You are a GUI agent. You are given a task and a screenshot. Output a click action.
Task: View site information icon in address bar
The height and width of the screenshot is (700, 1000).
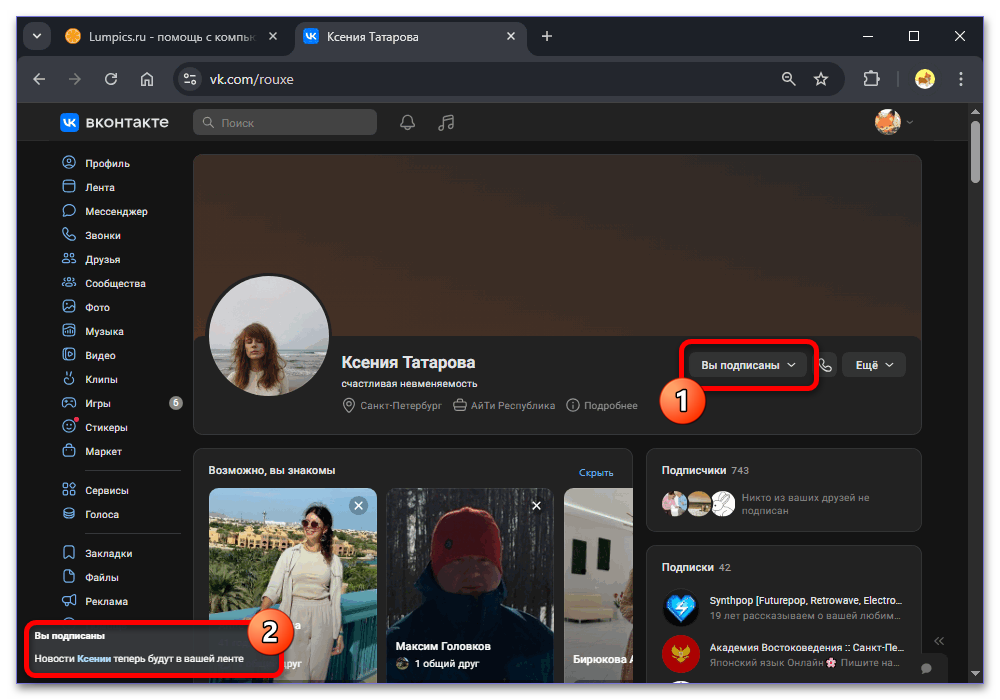coord(190,79)
